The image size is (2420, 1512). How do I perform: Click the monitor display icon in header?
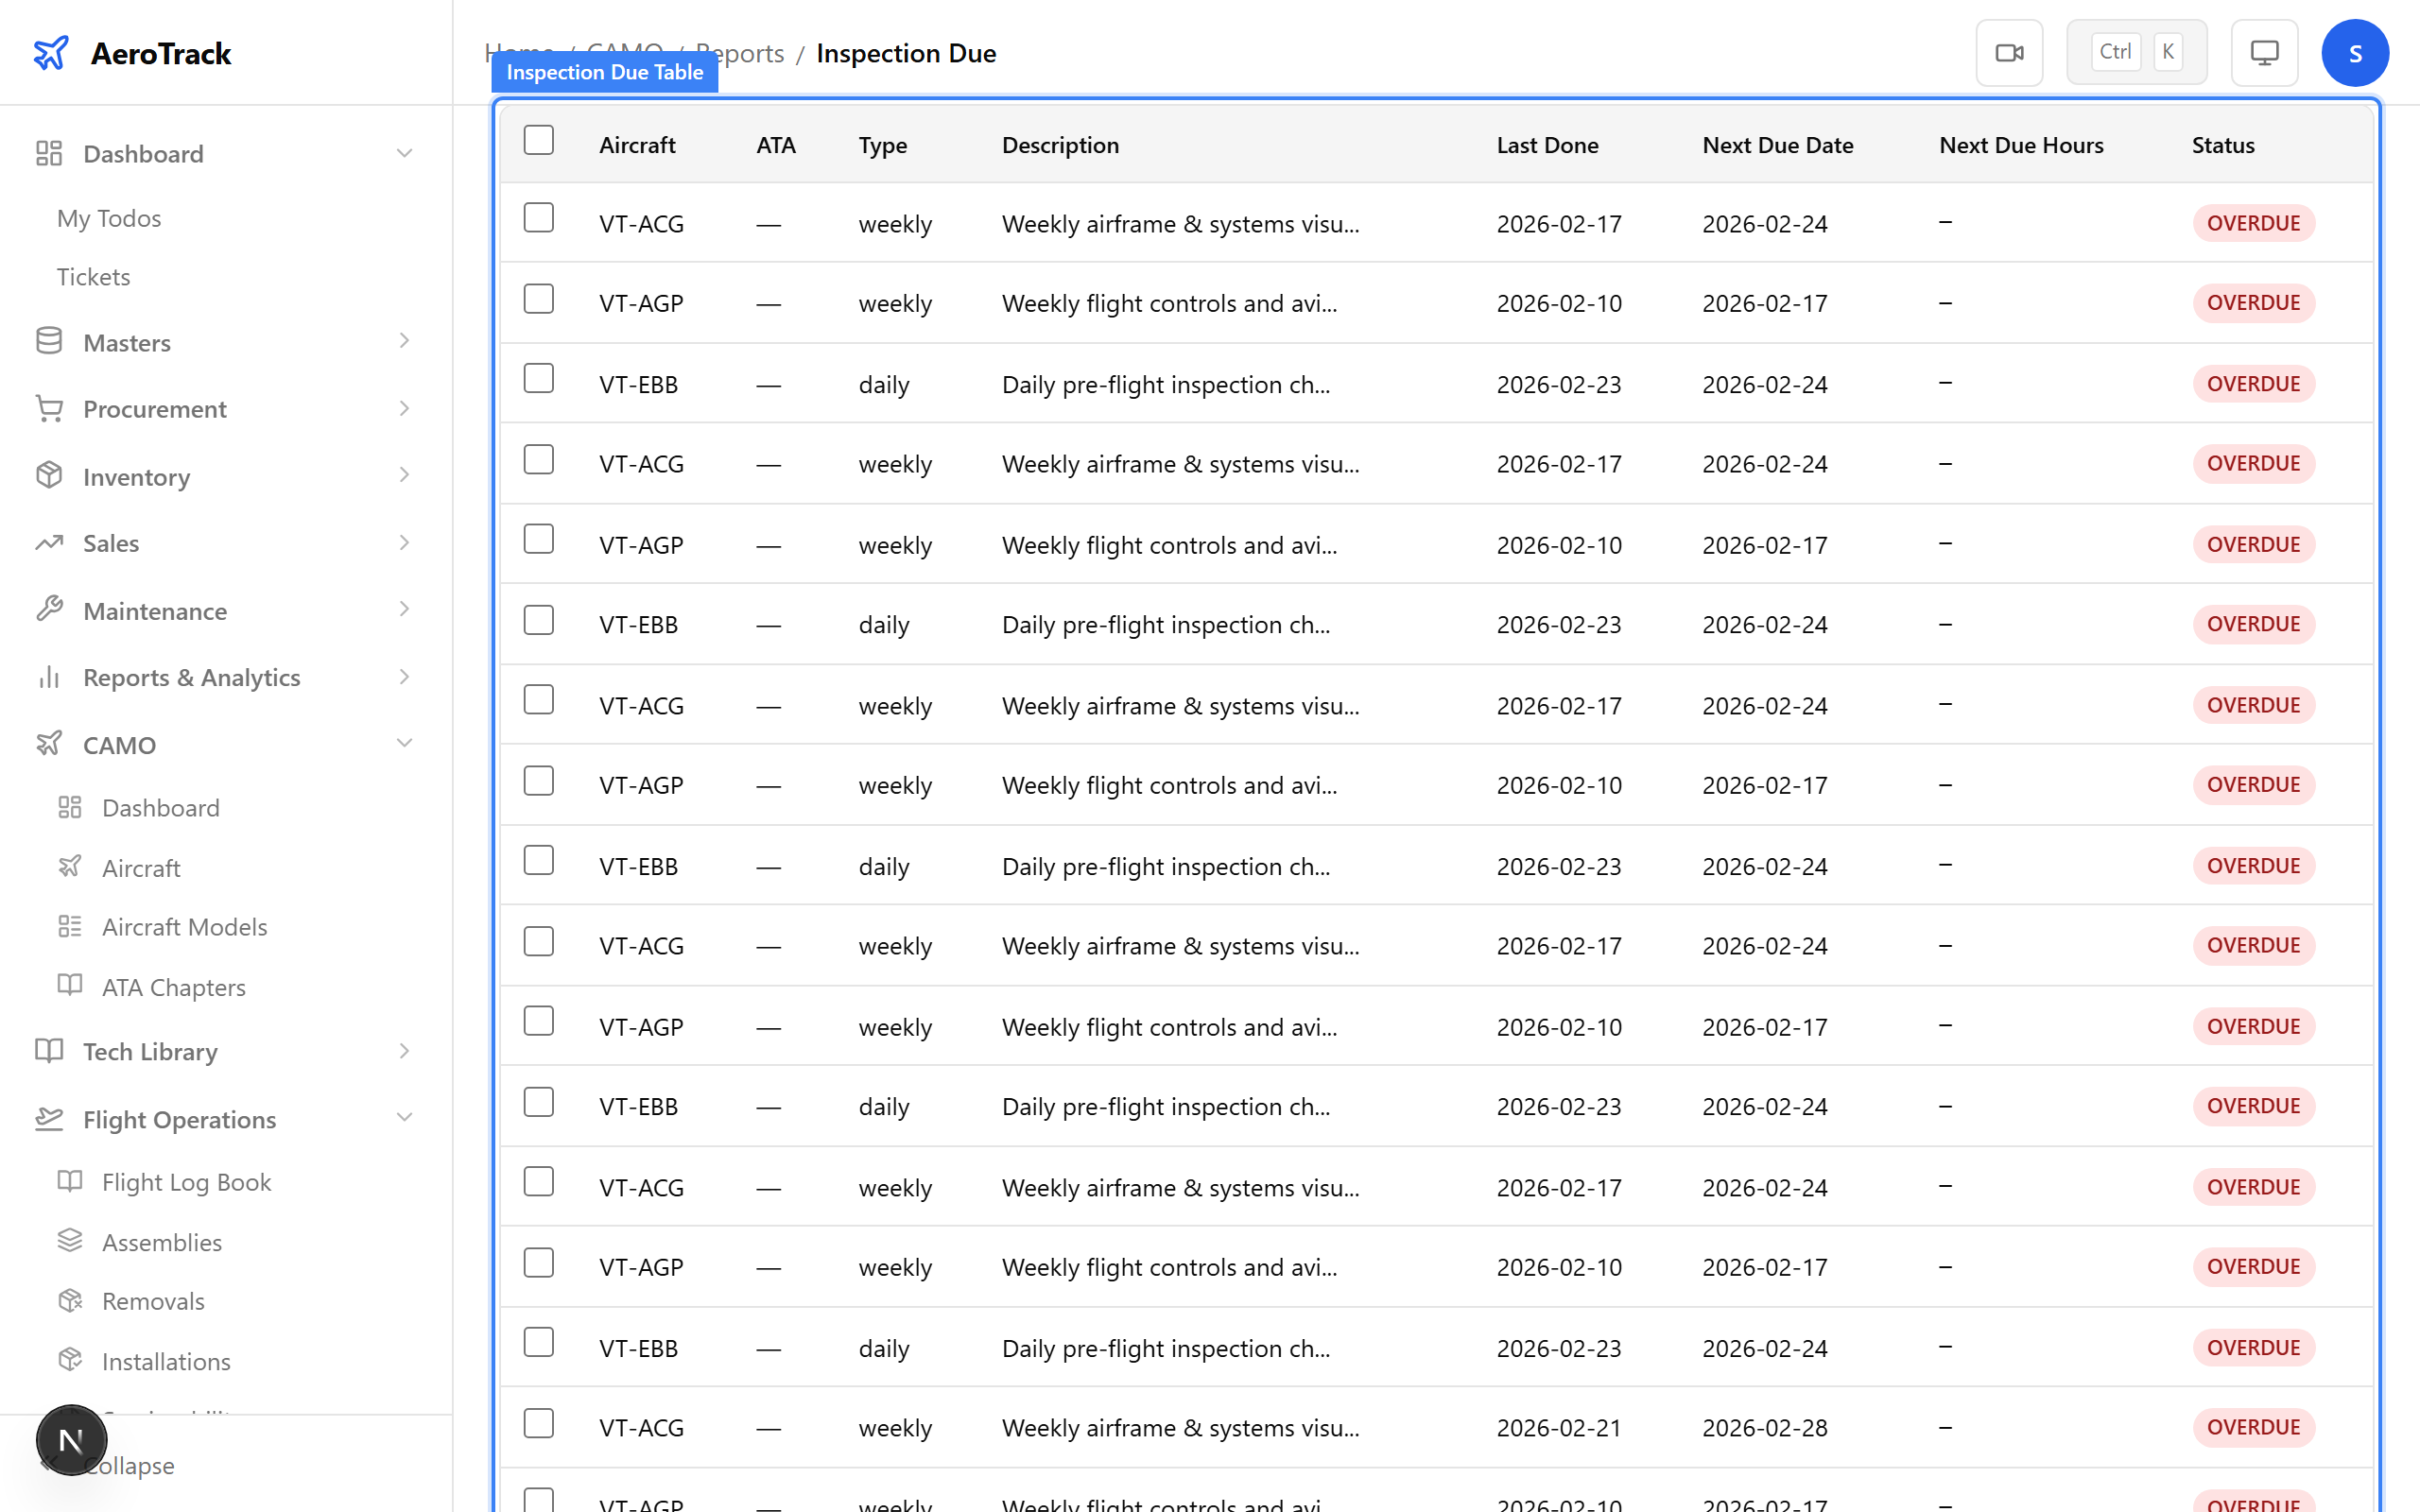coord(2264,53)
